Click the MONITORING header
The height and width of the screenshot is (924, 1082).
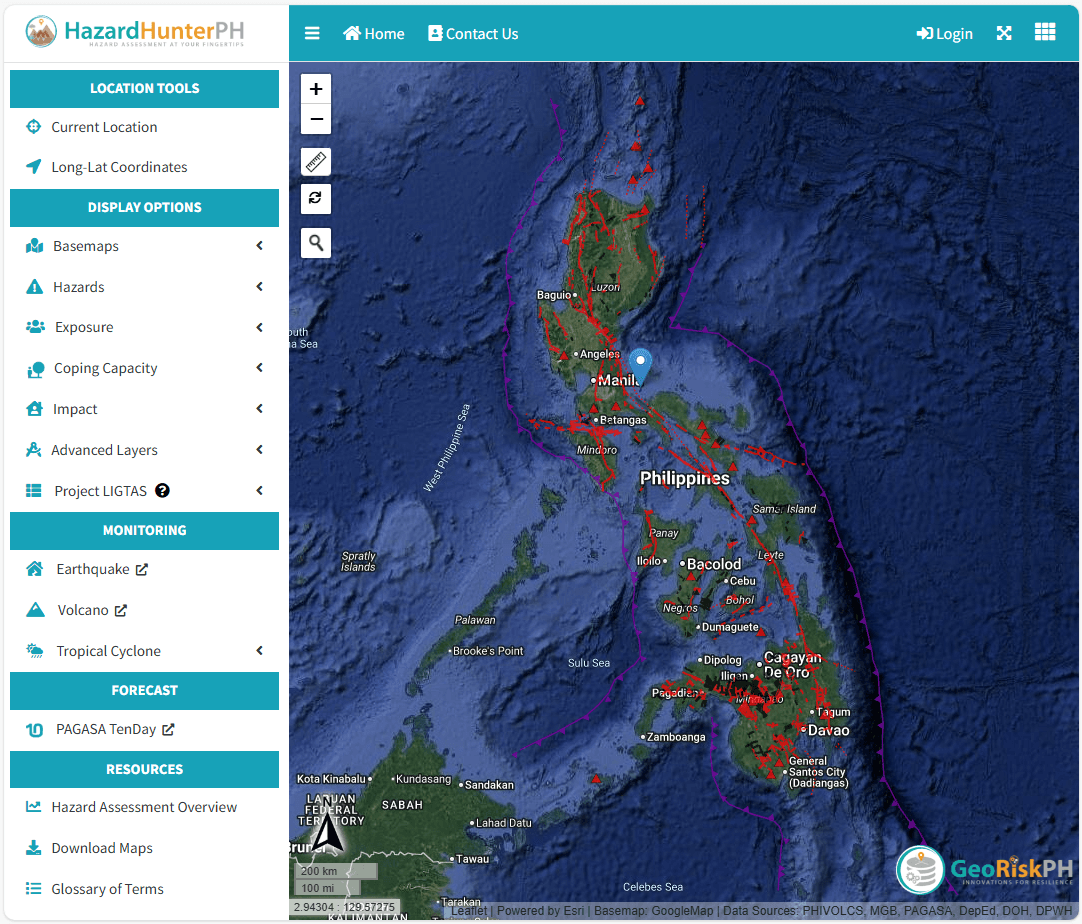pyautogui.click(x=144, y=531)
